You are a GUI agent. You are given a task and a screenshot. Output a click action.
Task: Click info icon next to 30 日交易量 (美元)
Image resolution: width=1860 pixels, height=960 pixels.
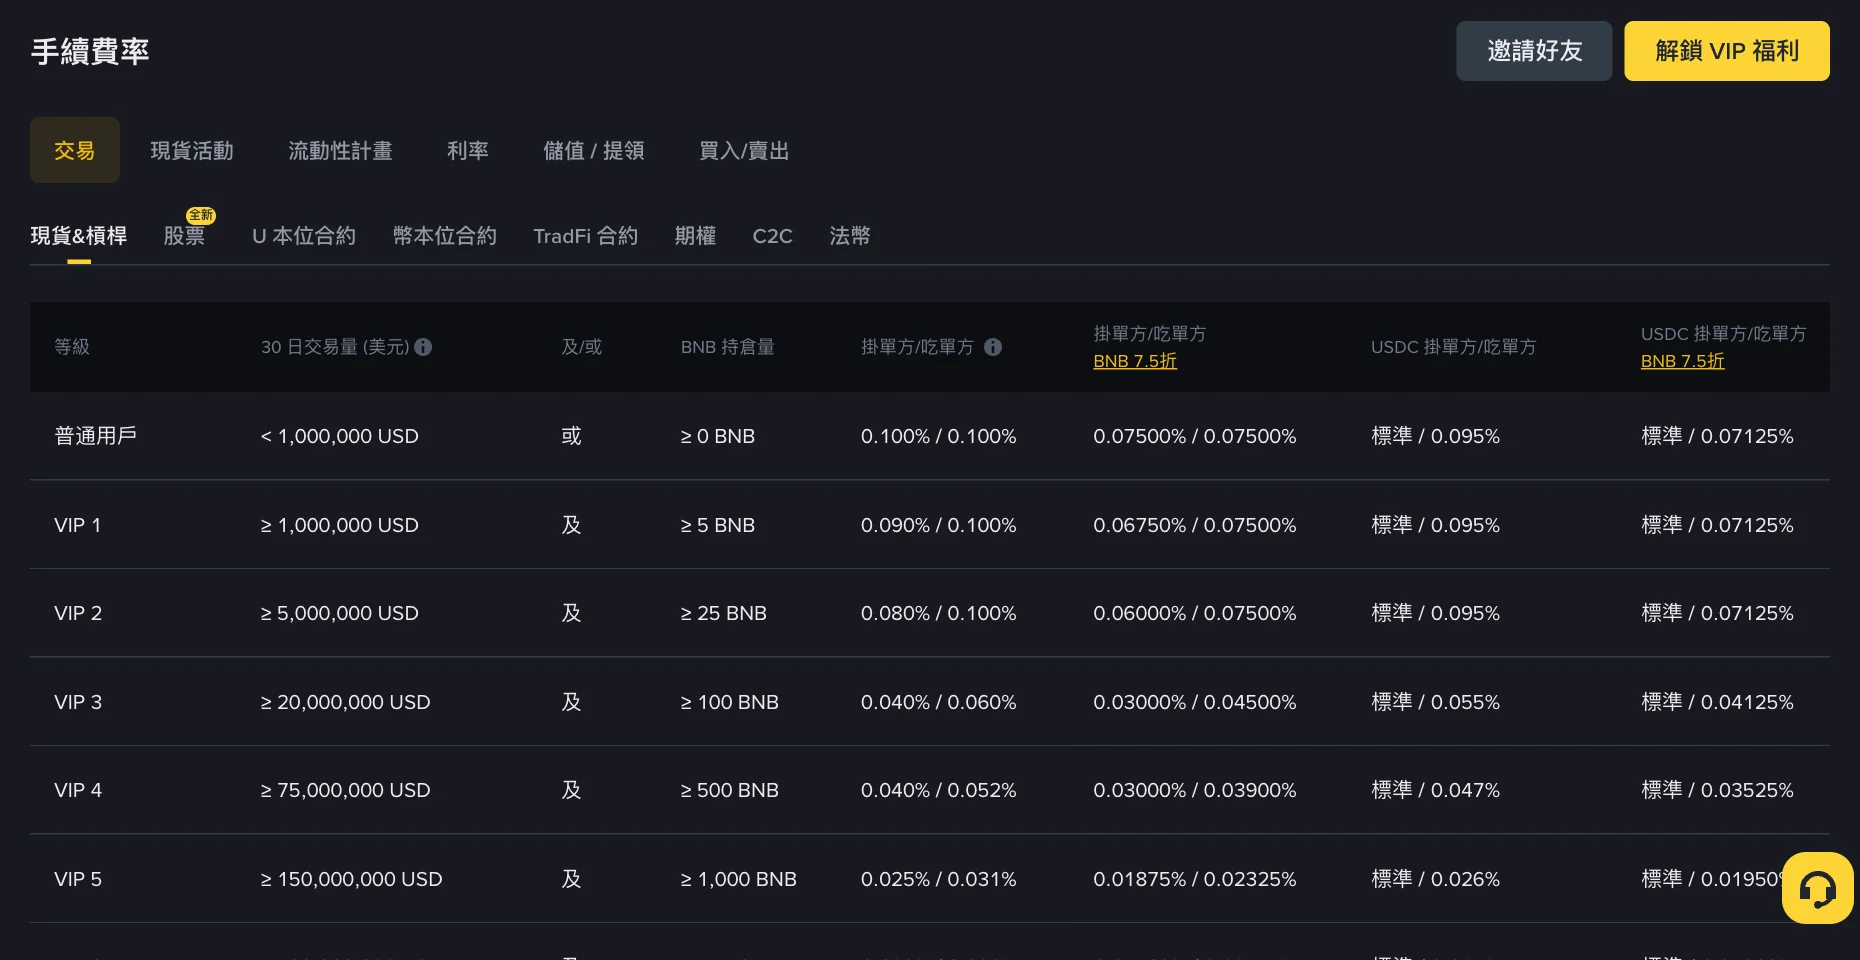coord(423,347)
